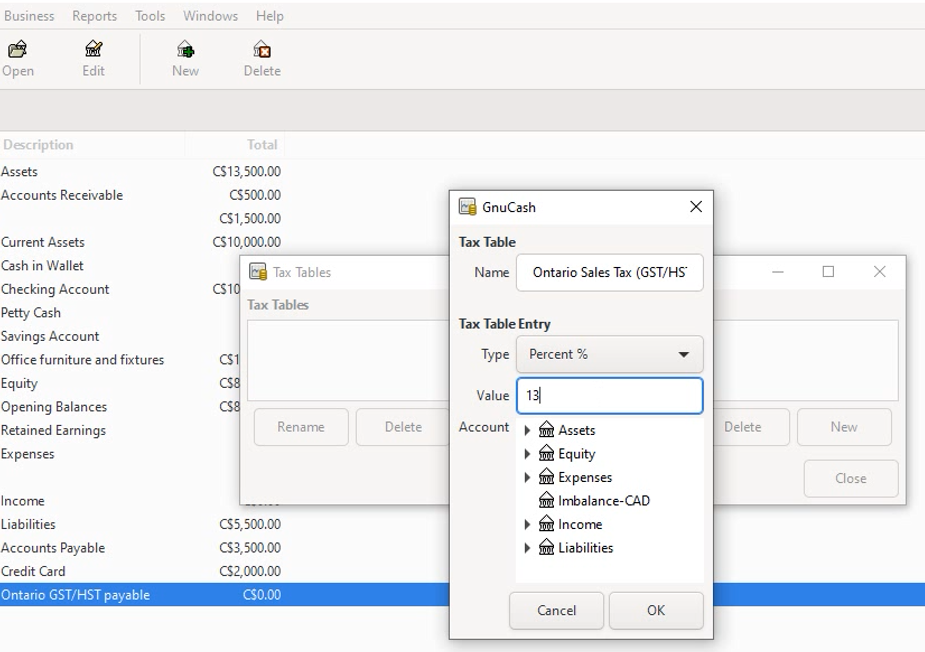Expand the Liabilities tree node

527,548
